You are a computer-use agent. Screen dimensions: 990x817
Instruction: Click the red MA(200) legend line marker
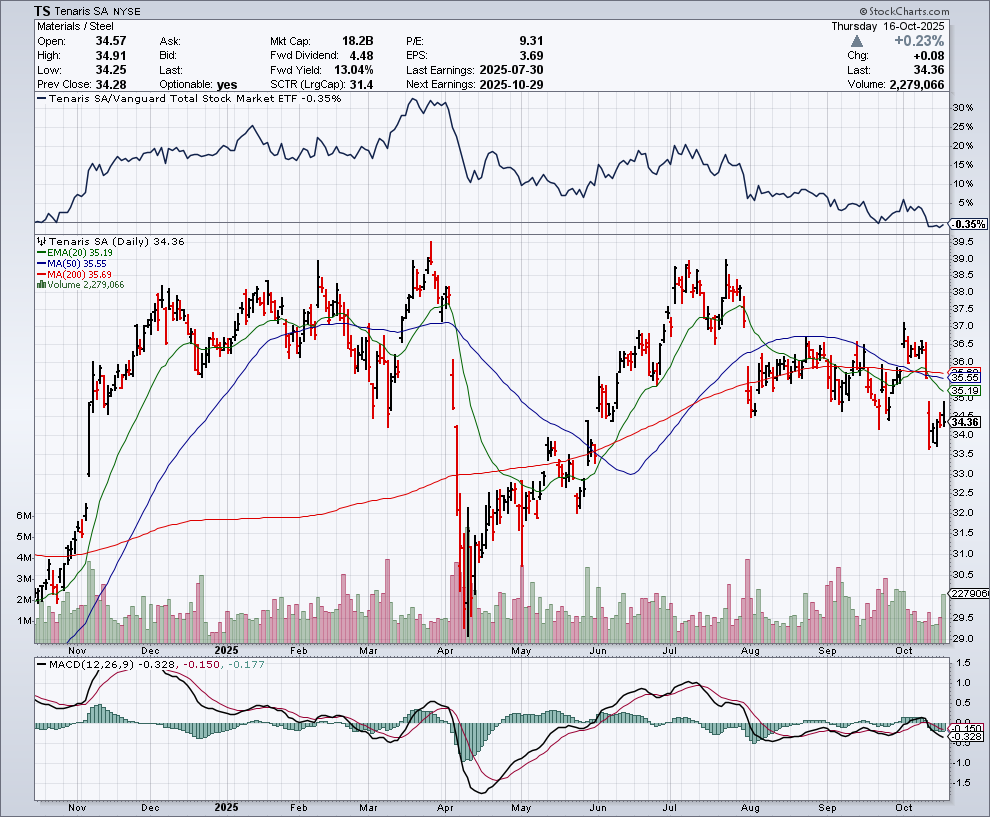coord(39,275)
